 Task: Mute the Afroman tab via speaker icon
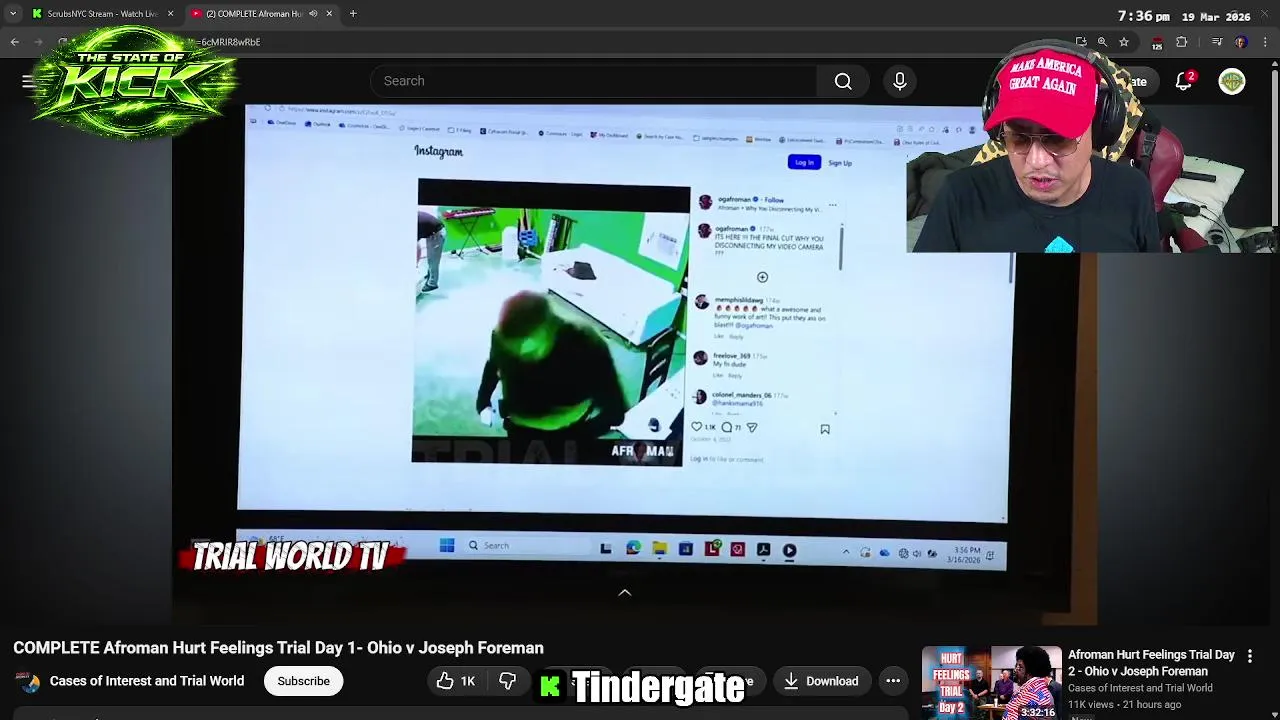pos(313,13)
